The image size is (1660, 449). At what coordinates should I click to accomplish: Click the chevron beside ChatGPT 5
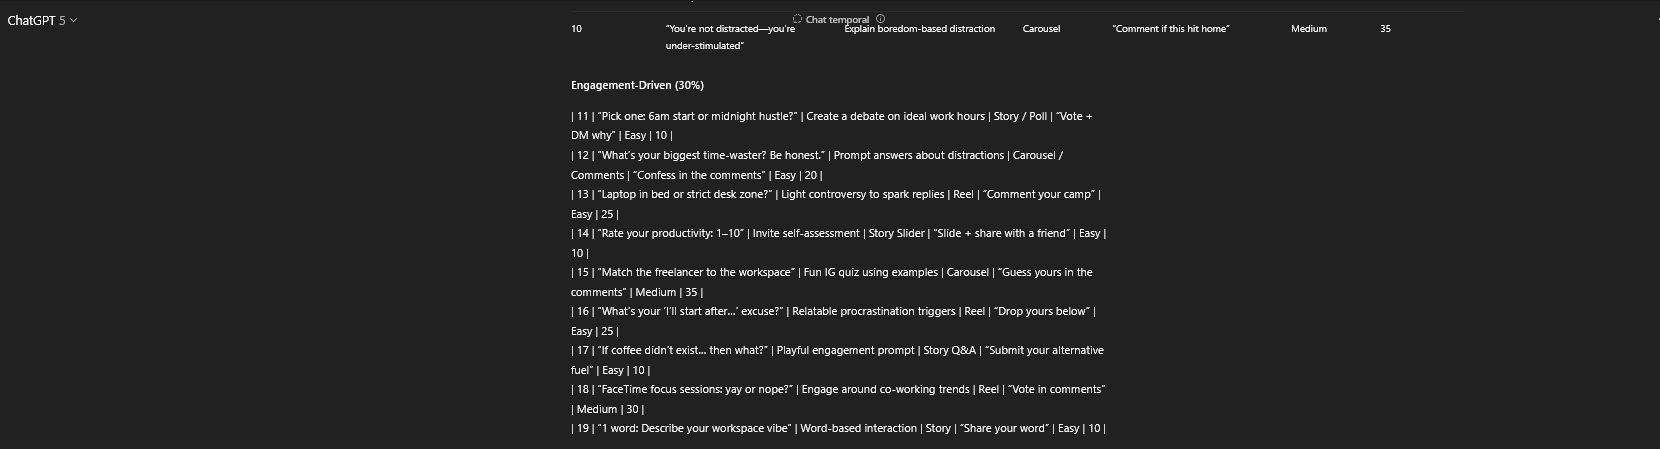click(74, 20)
